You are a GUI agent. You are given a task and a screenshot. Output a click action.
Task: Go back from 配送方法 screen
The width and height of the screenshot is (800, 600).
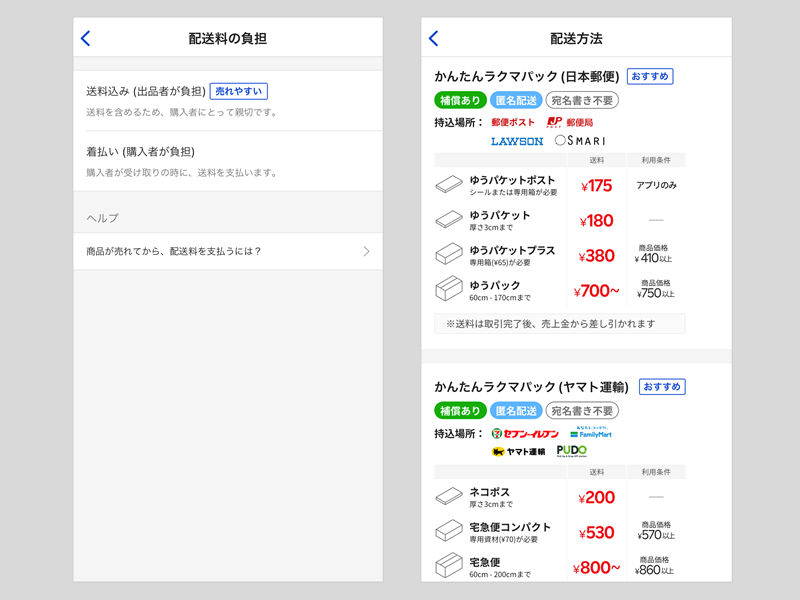(434, 38)
